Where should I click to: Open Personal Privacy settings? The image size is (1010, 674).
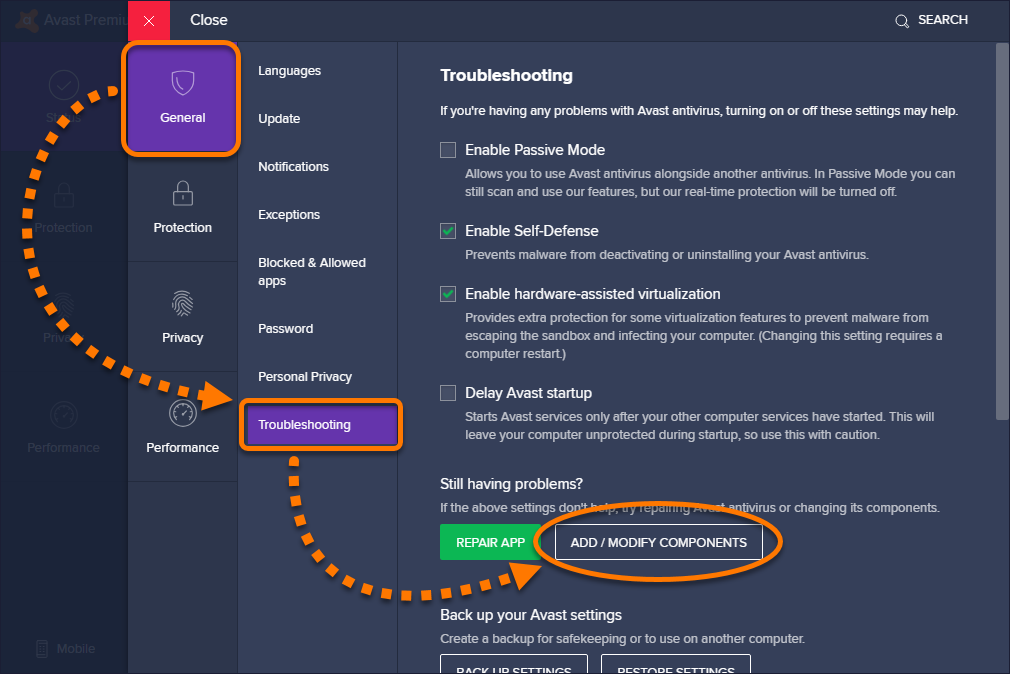(x=305, y=377)
